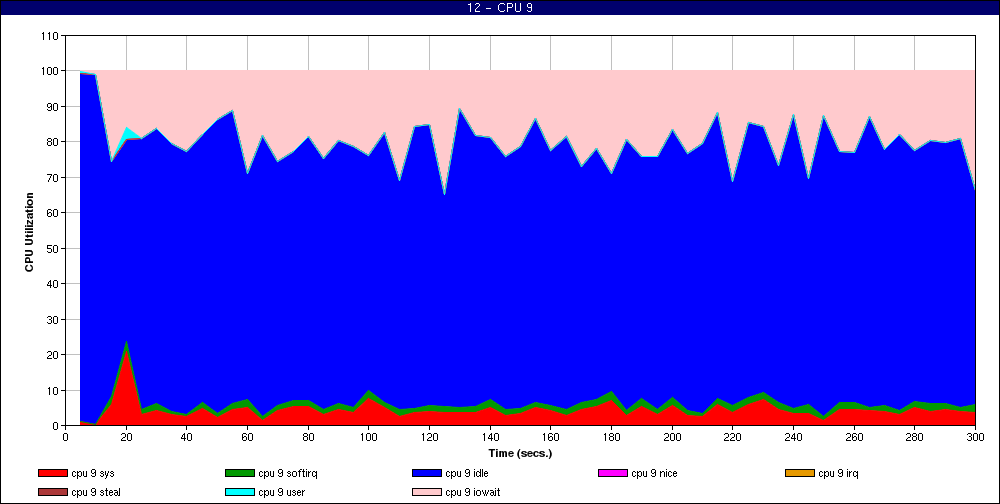Select the 'cpu 9 irq' legend label
The width and height of the screenshot is (1000, 504).
pos(838,473)
